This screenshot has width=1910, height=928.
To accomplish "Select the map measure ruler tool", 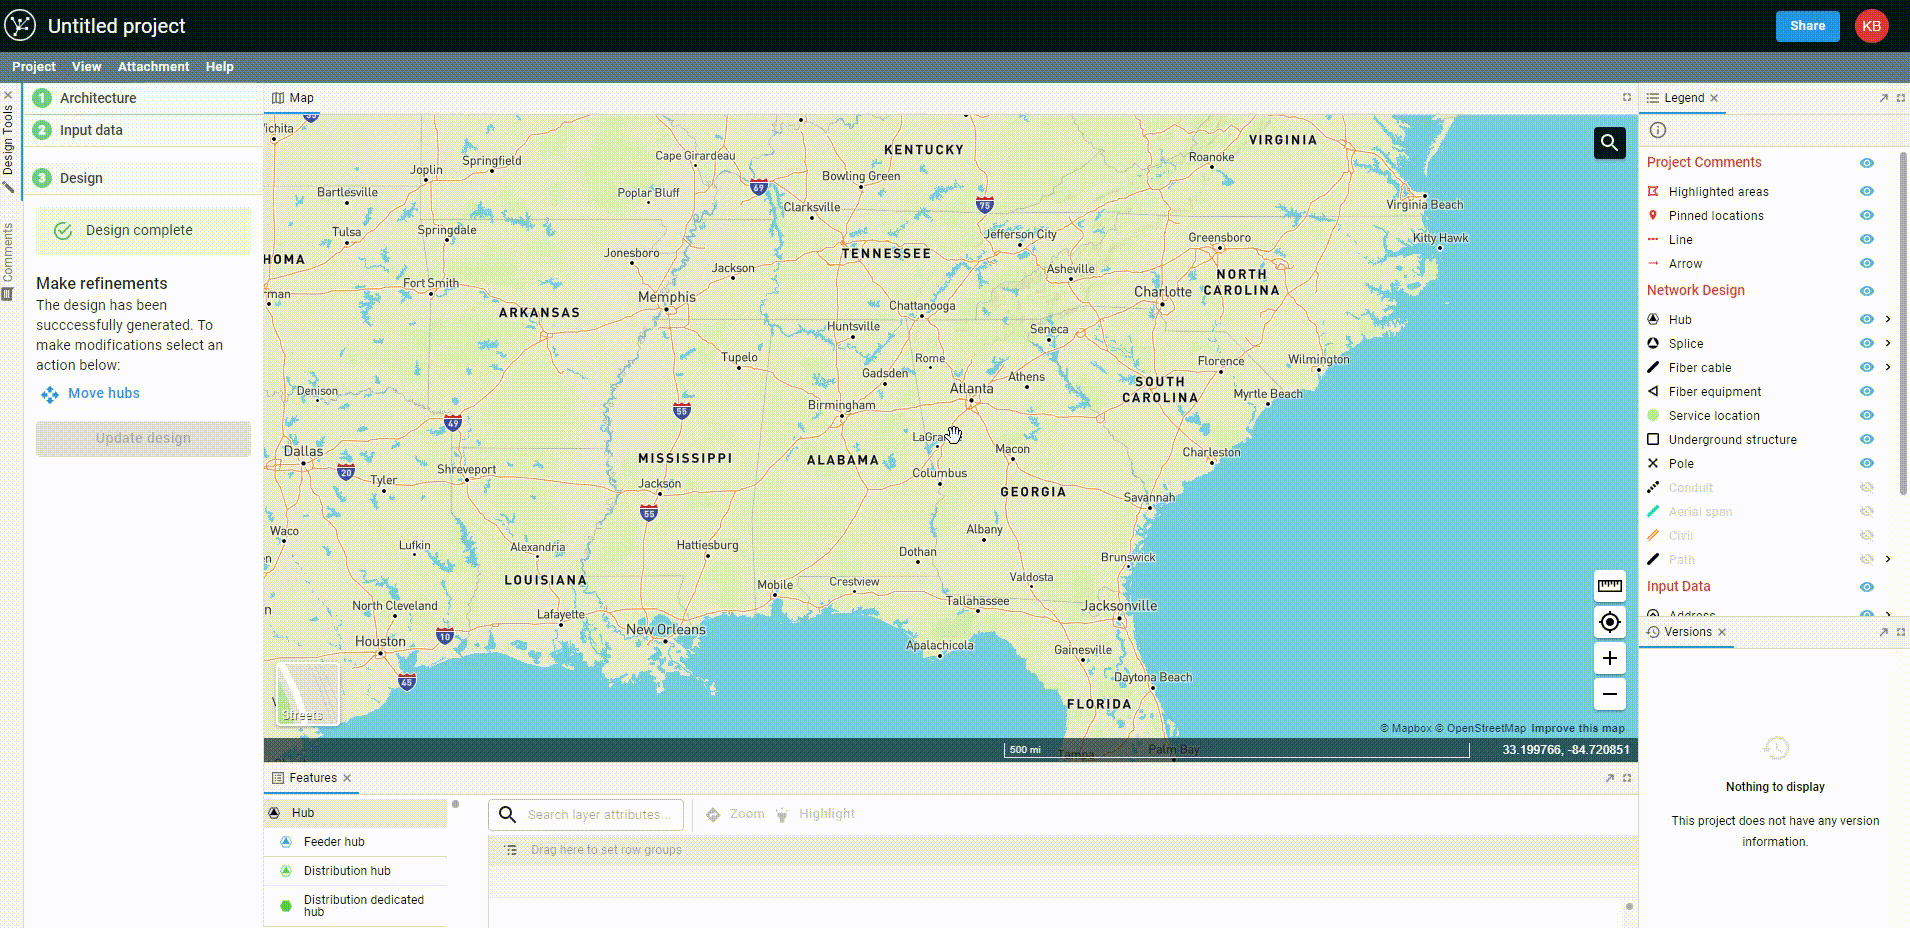I will 1609,586.
